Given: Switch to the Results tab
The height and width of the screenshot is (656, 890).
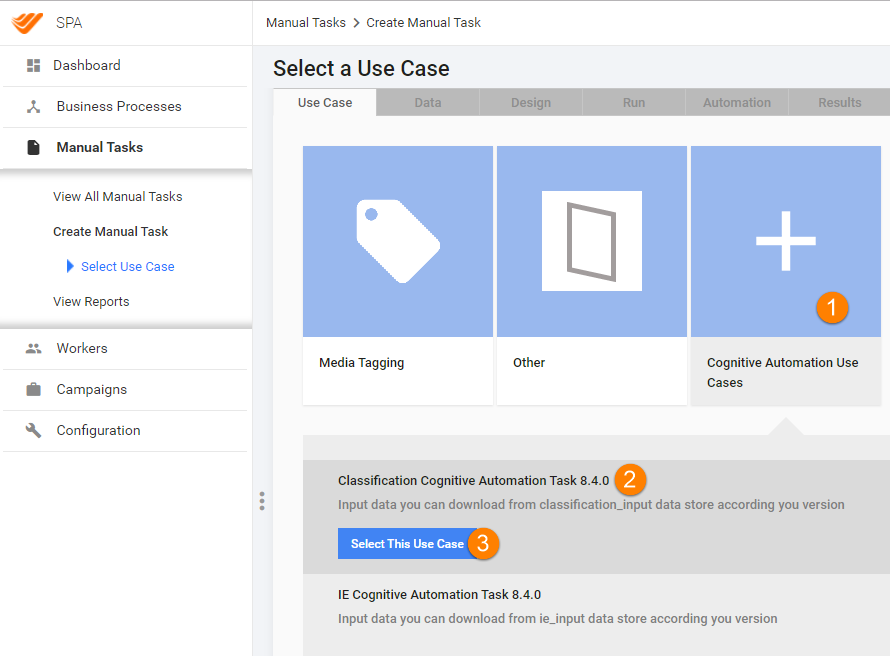Looking at the screenshot, I should [839, 103].
